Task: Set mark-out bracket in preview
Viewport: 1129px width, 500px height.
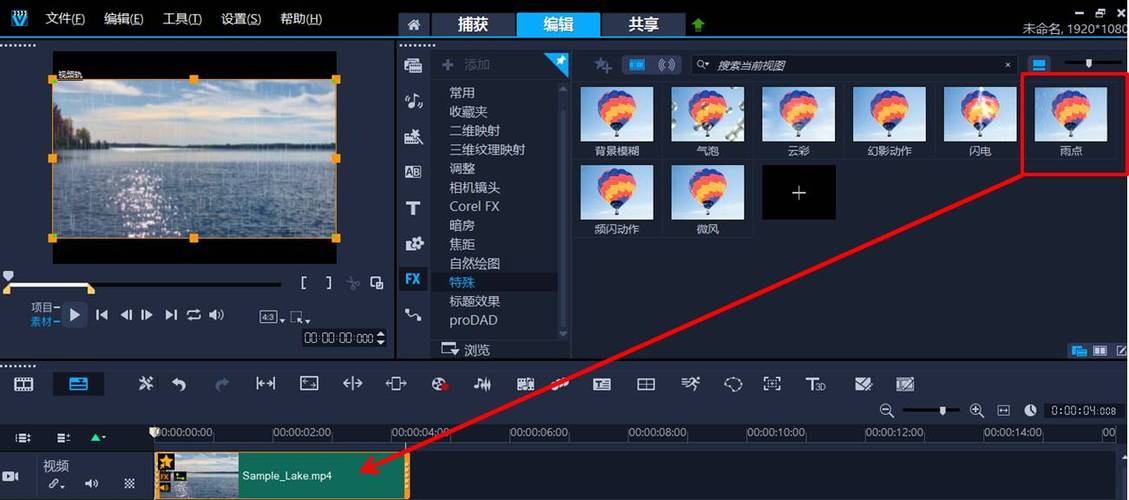Action: [329, 283]
